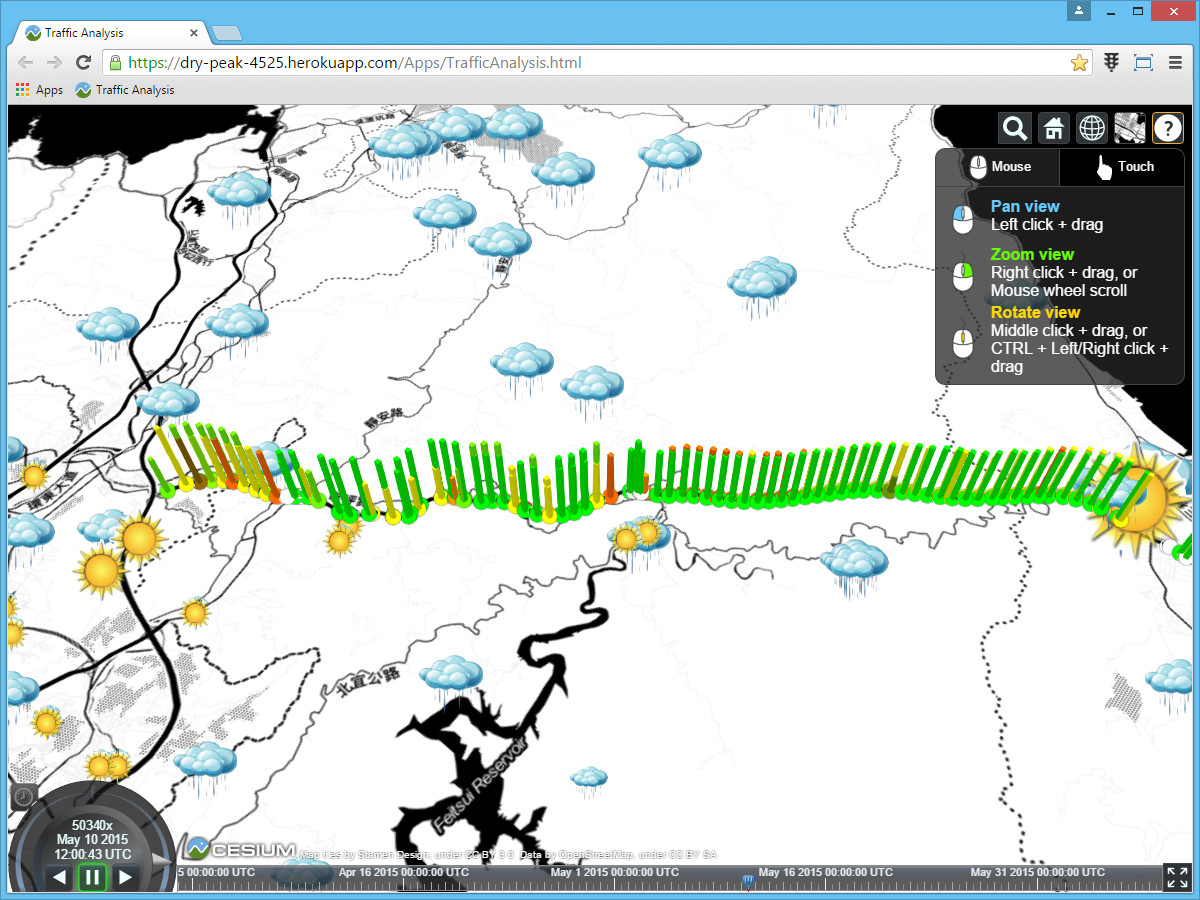This screenshot has height=900, width=1200.
Task: Jump timeline to May 1 2015 label
Action: [615, 872]
